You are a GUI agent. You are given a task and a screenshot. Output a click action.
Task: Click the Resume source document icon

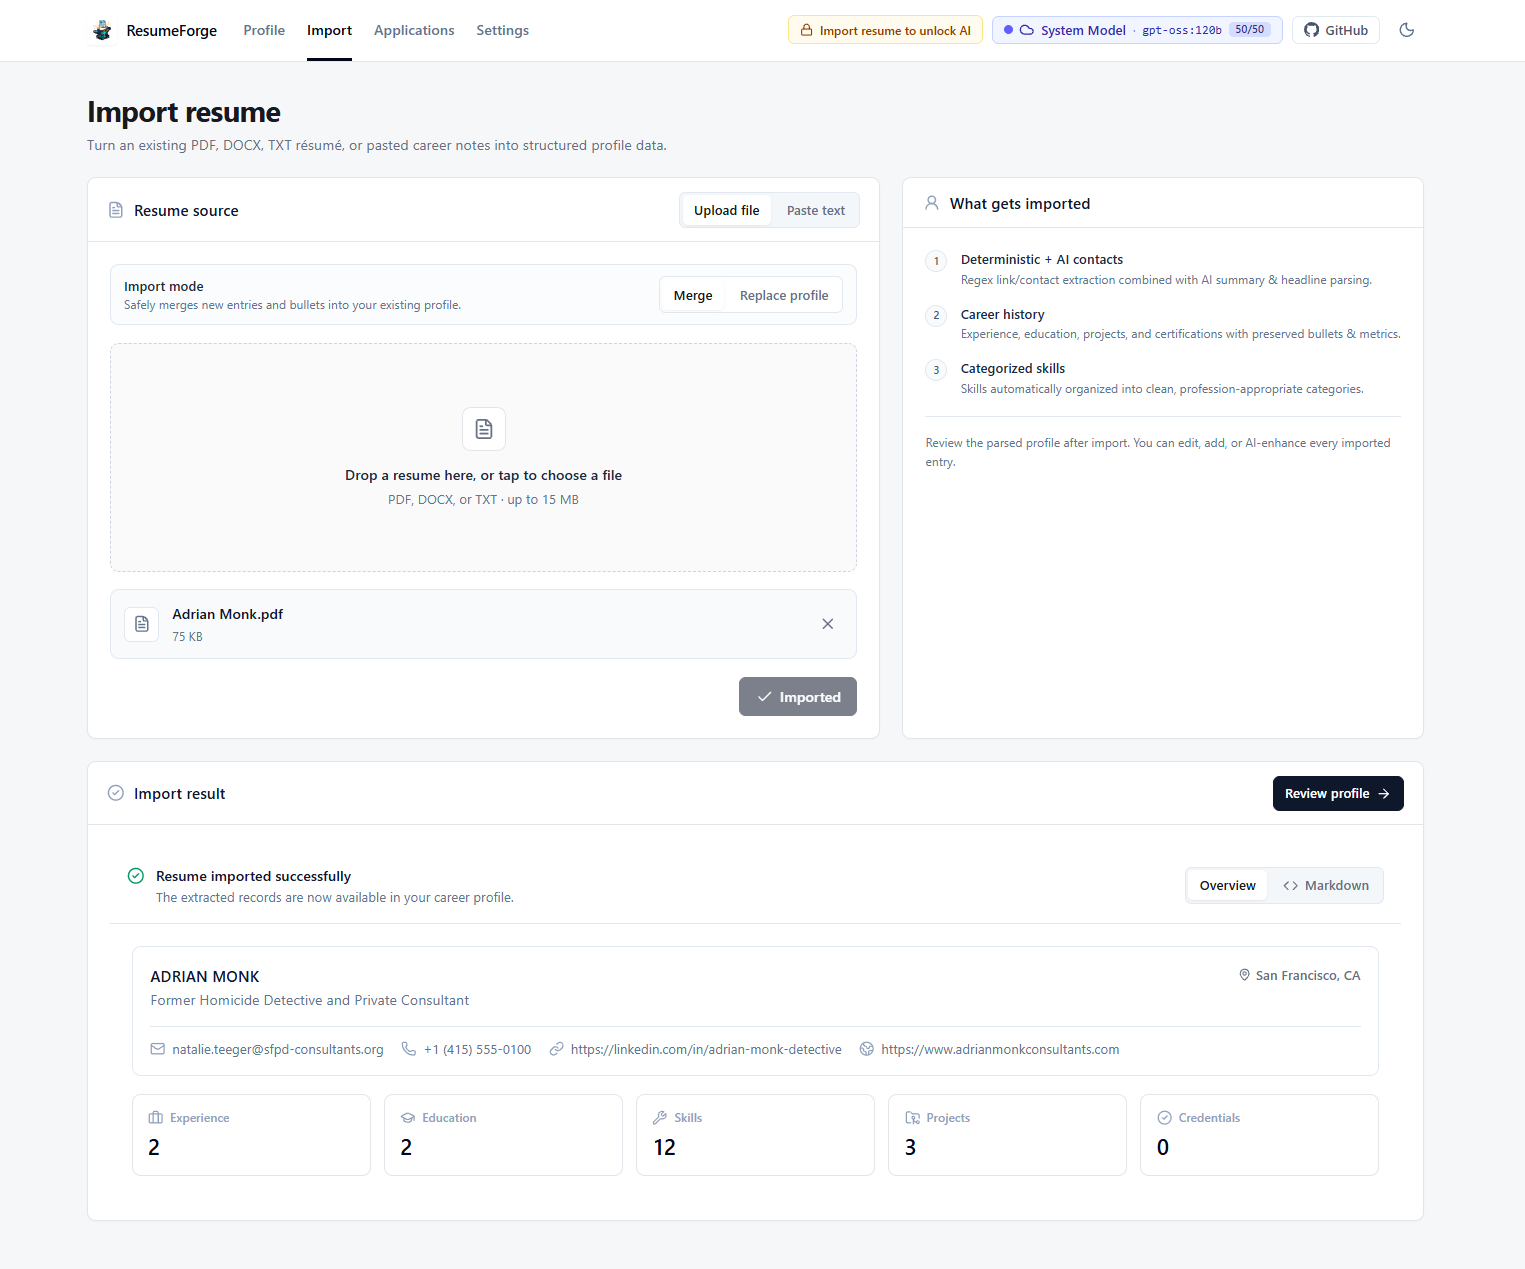(116, 210)
